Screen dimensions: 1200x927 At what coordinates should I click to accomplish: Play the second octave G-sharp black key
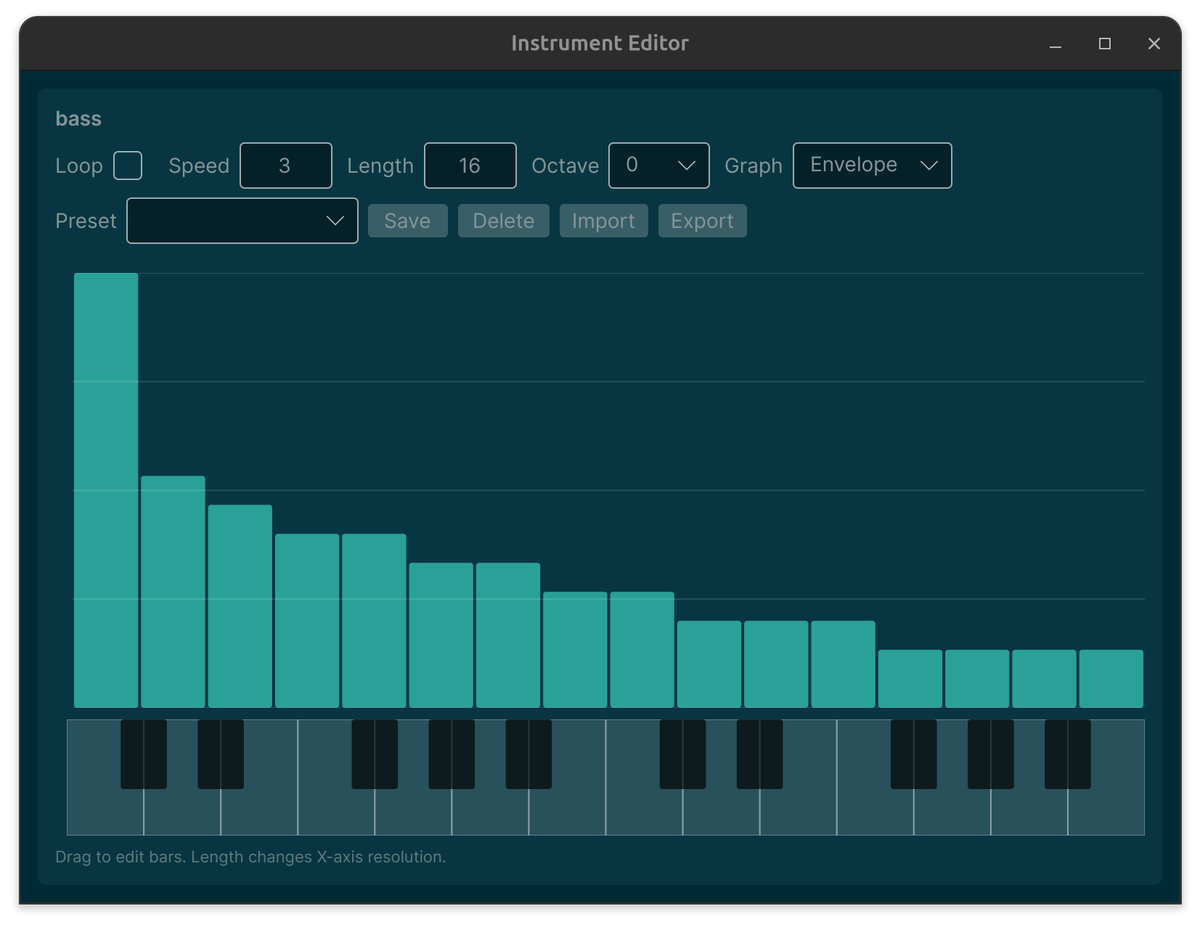pos(991,754)
